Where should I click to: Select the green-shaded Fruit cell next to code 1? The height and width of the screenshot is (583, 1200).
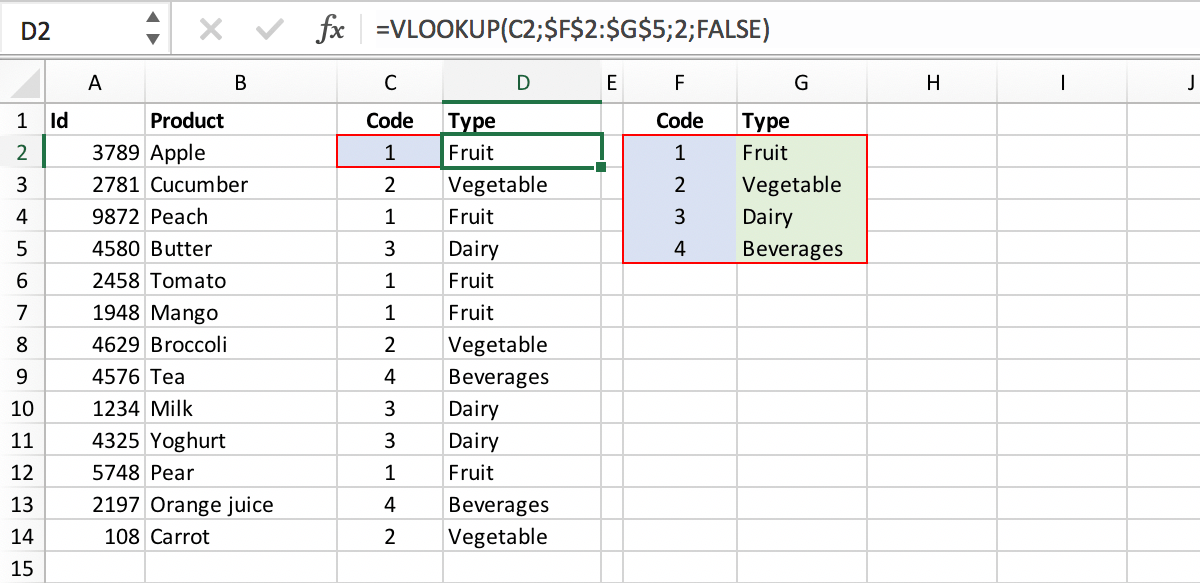point(800,152)
